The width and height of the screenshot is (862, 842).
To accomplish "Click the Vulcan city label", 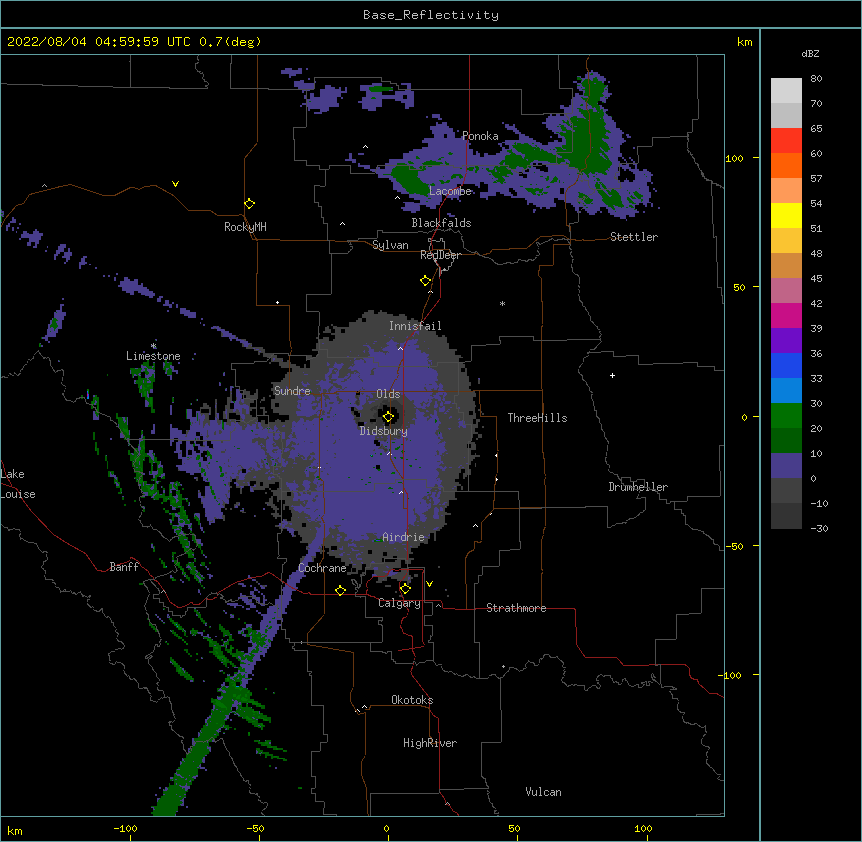I will tap(543, 792).
